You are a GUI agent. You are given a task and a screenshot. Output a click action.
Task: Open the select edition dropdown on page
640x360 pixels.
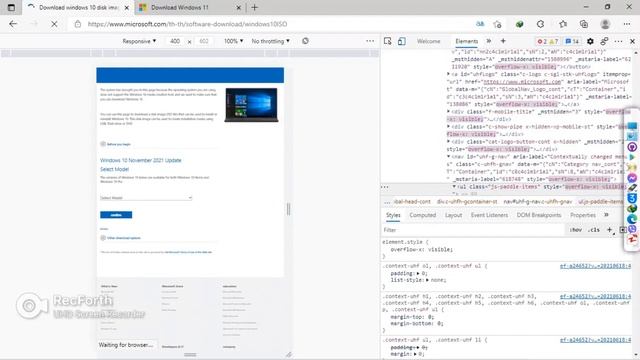click(x=146, y=198)
